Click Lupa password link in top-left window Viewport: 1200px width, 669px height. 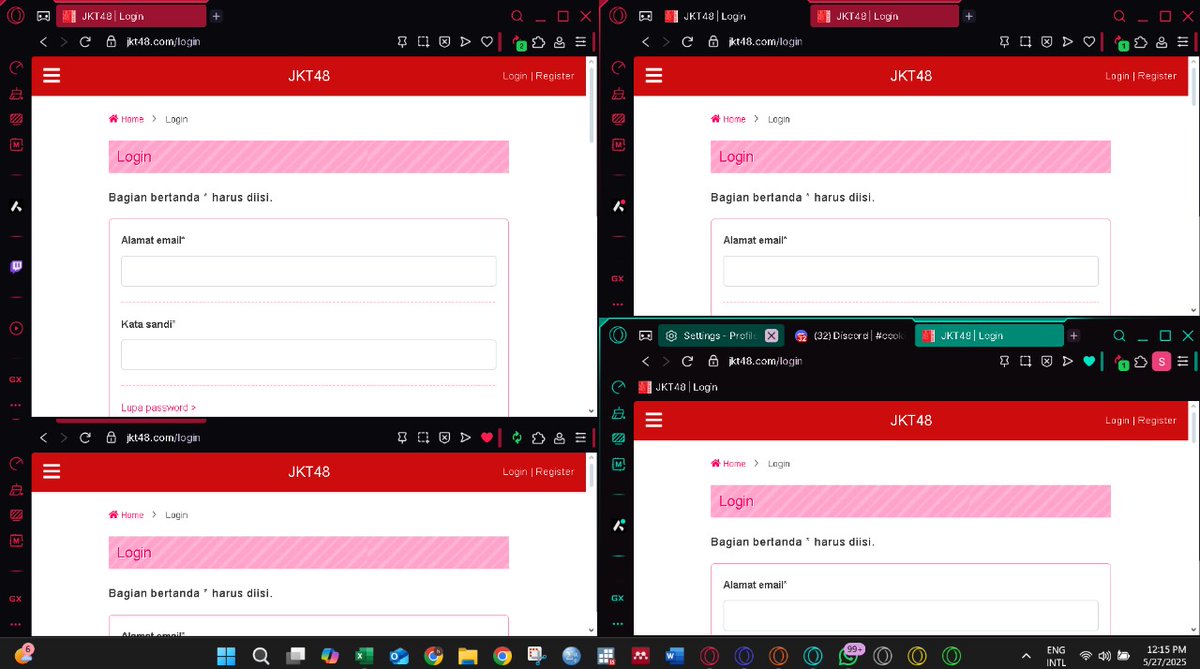point(158,408)
